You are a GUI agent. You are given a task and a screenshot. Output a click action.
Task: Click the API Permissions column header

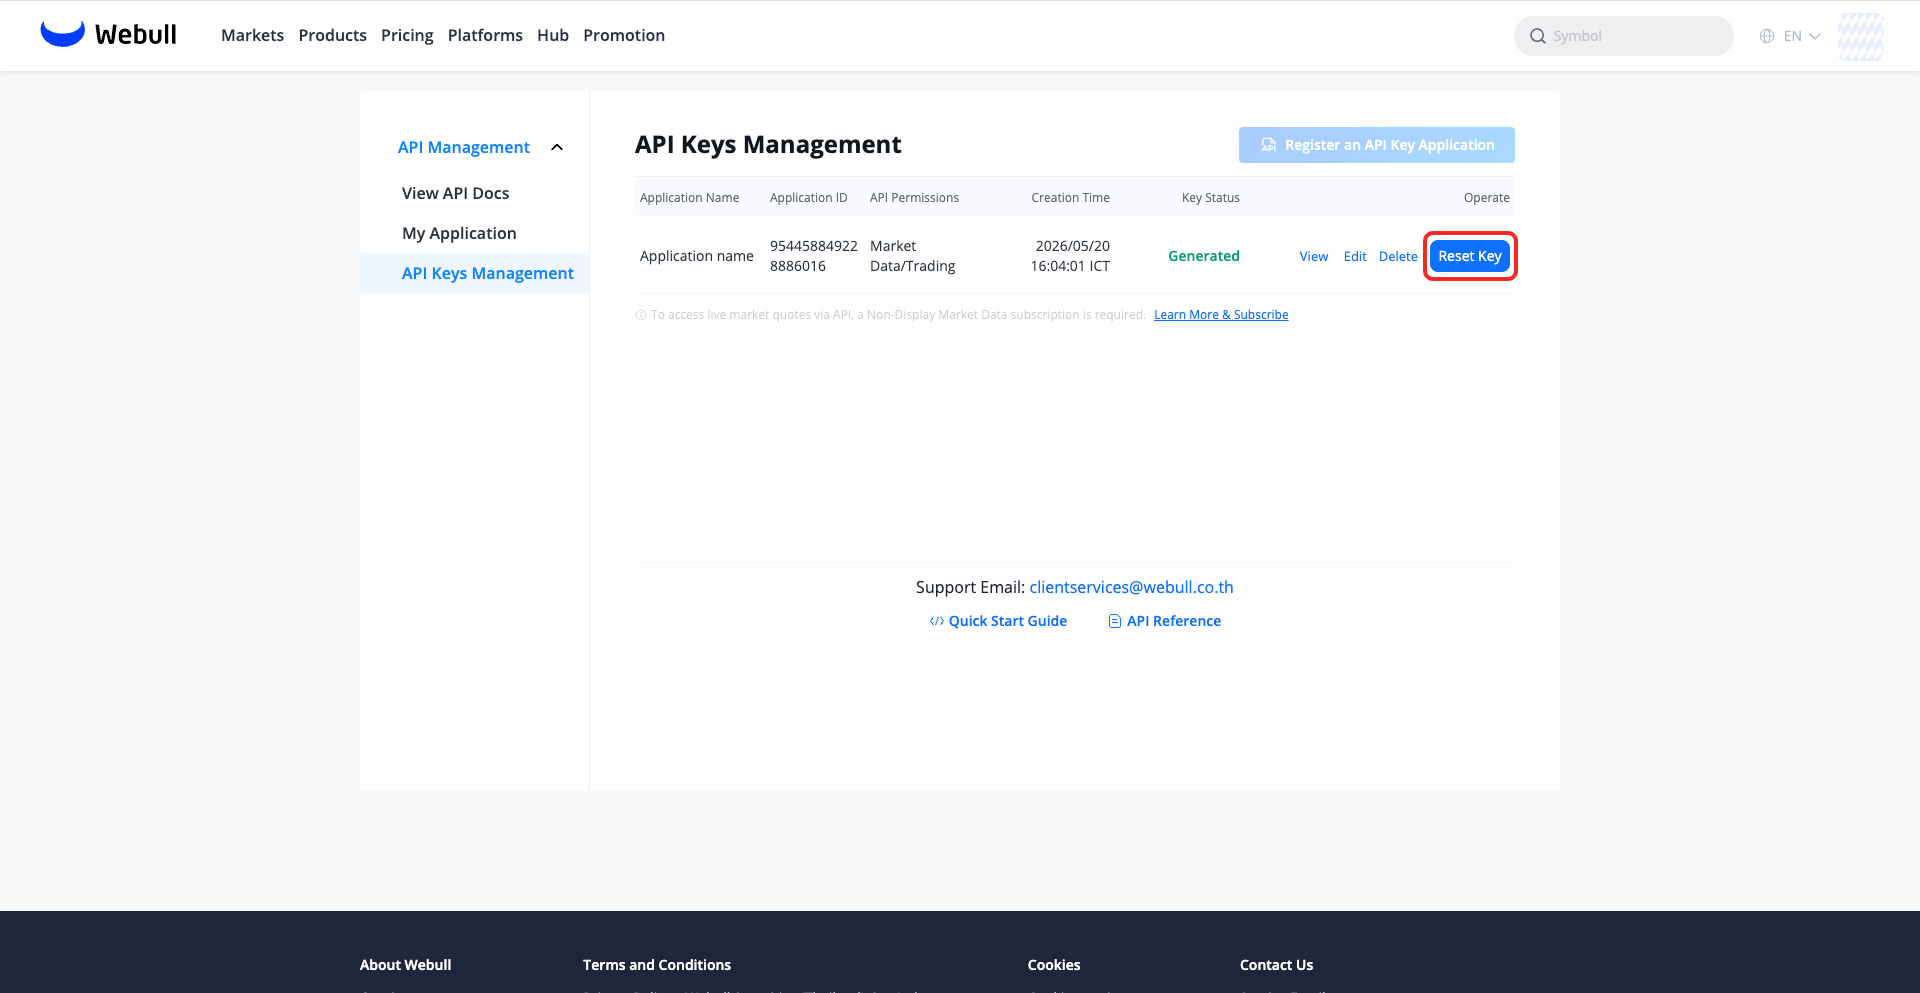(914, 198)
